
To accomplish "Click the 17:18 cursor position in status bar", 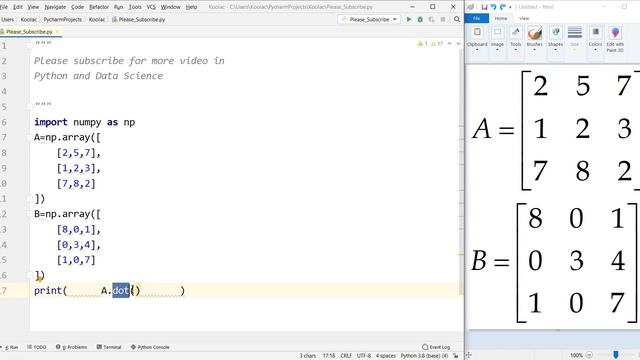I will (x=329, y=356).
